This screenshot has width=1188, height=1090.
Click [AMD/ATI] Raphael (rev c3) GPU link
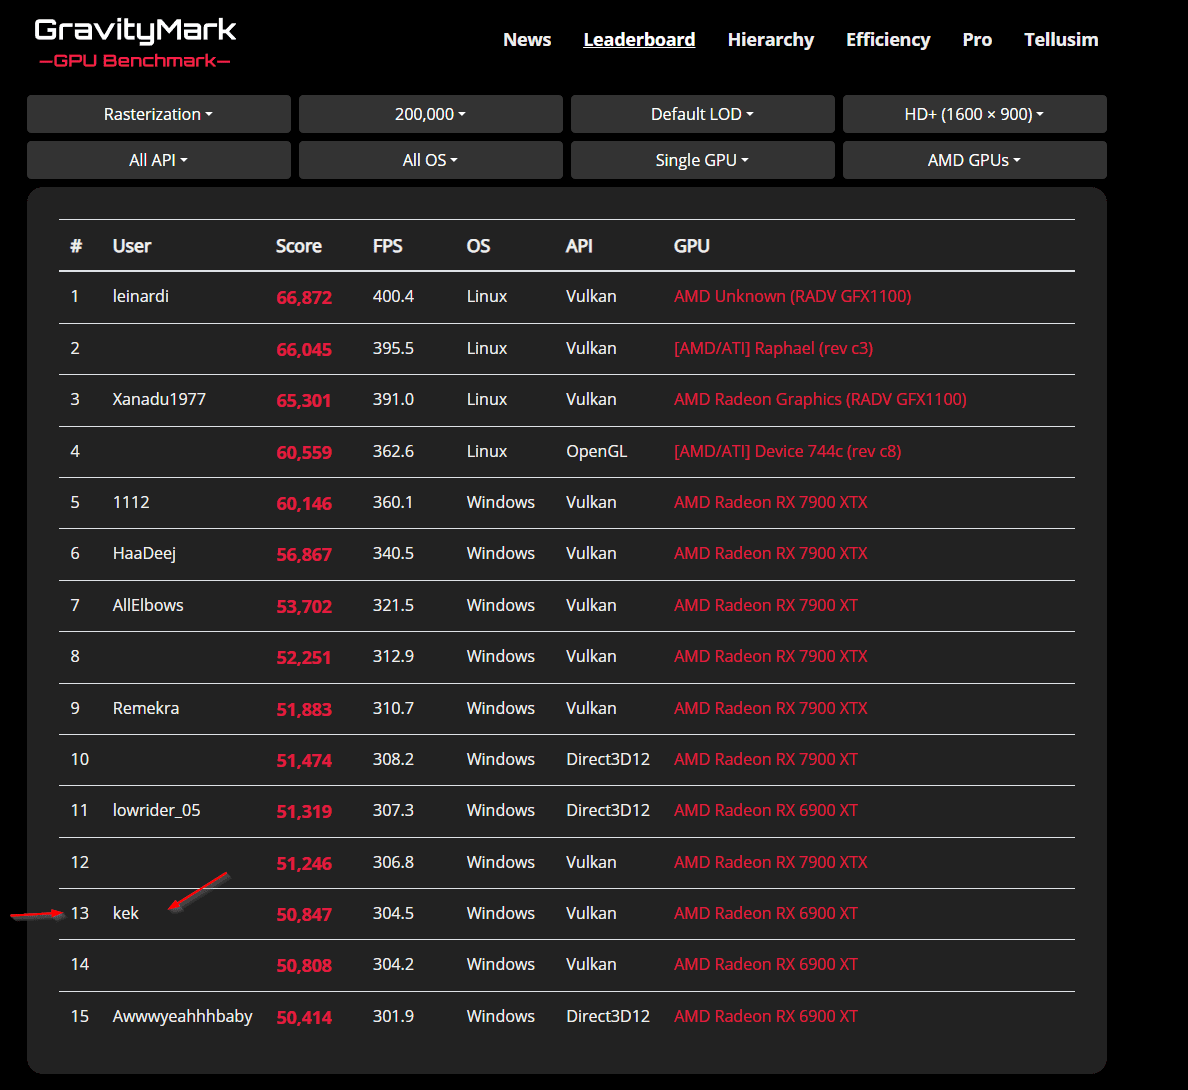pyautogui.click(x=774, y=348)
